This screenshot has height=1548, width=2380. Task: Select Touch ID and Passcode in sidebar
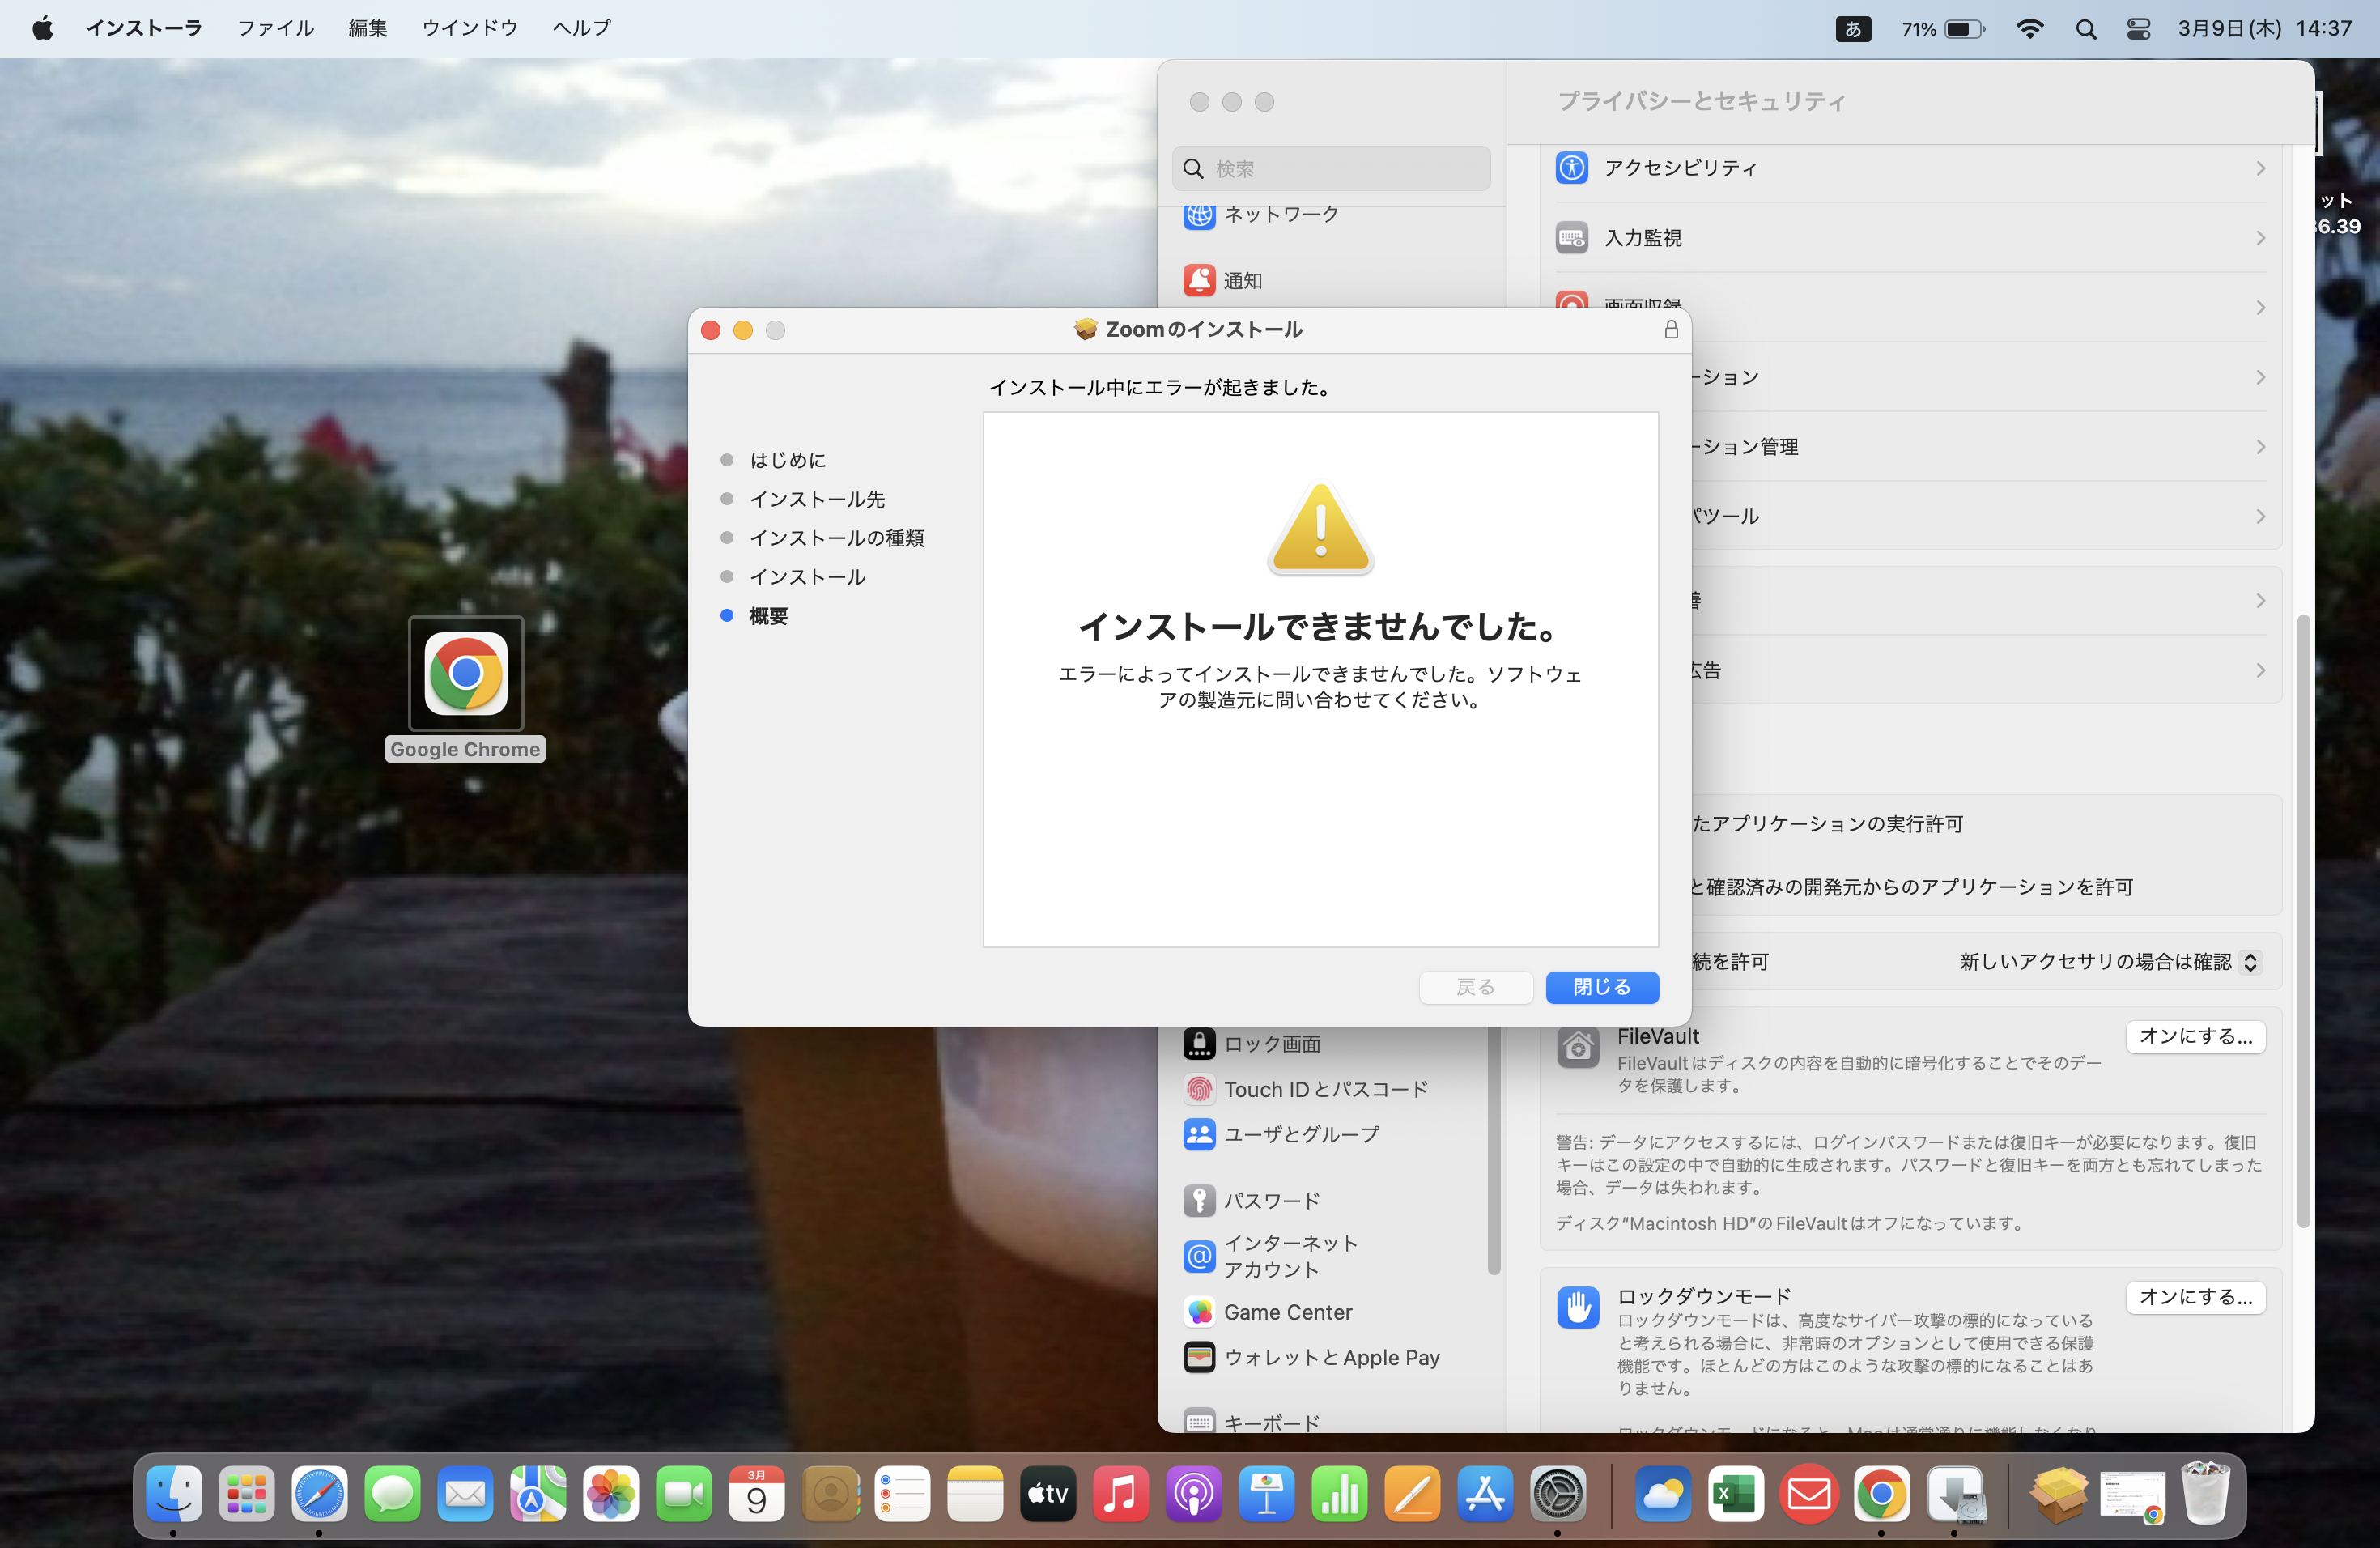[1324, 1089]
